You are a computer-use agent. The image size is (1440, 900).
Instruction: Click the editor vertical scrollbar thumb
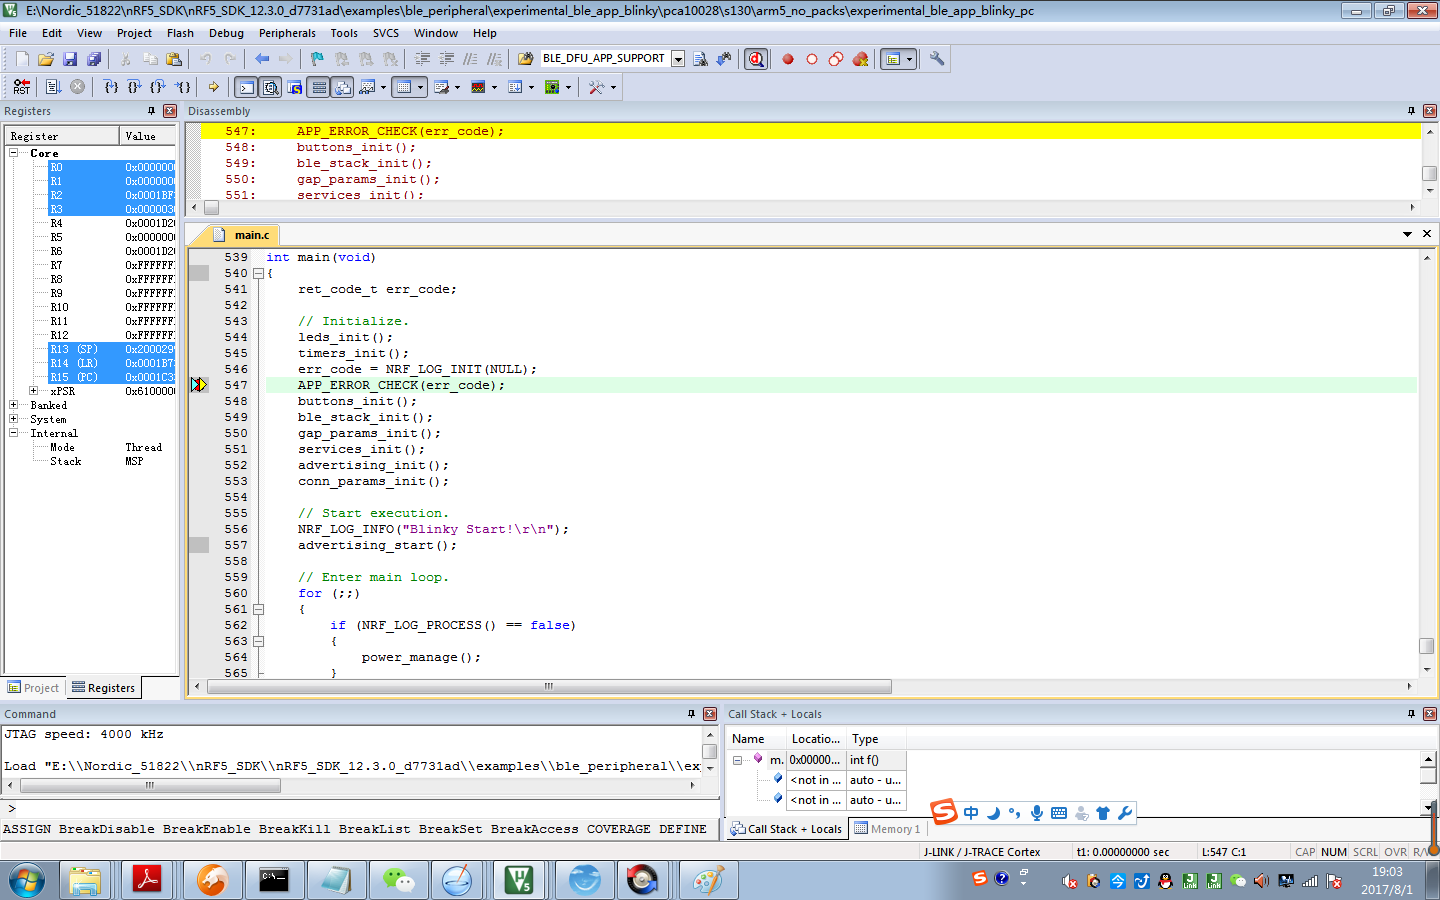pyautogui.click(x=1427, y=646)
